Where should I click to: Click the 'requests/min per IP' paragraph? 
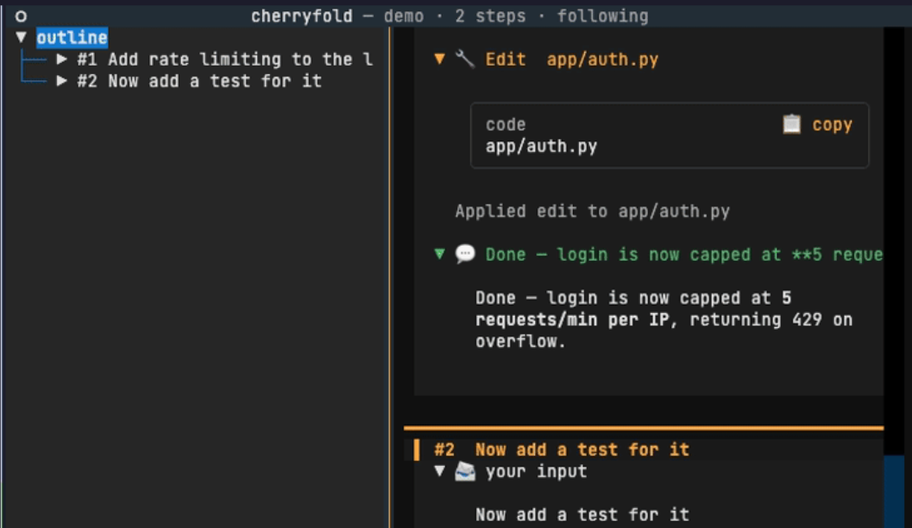tap(664, 320)
